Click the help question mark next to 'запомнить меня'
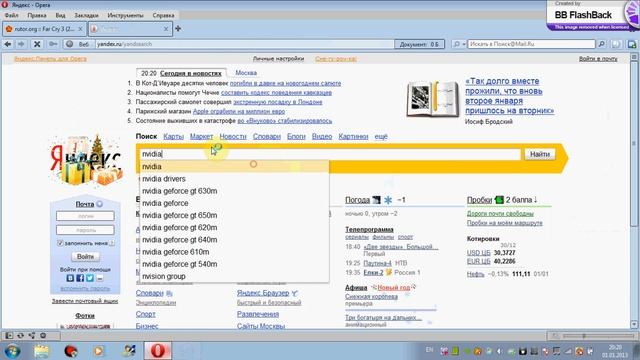 point(112,243)
